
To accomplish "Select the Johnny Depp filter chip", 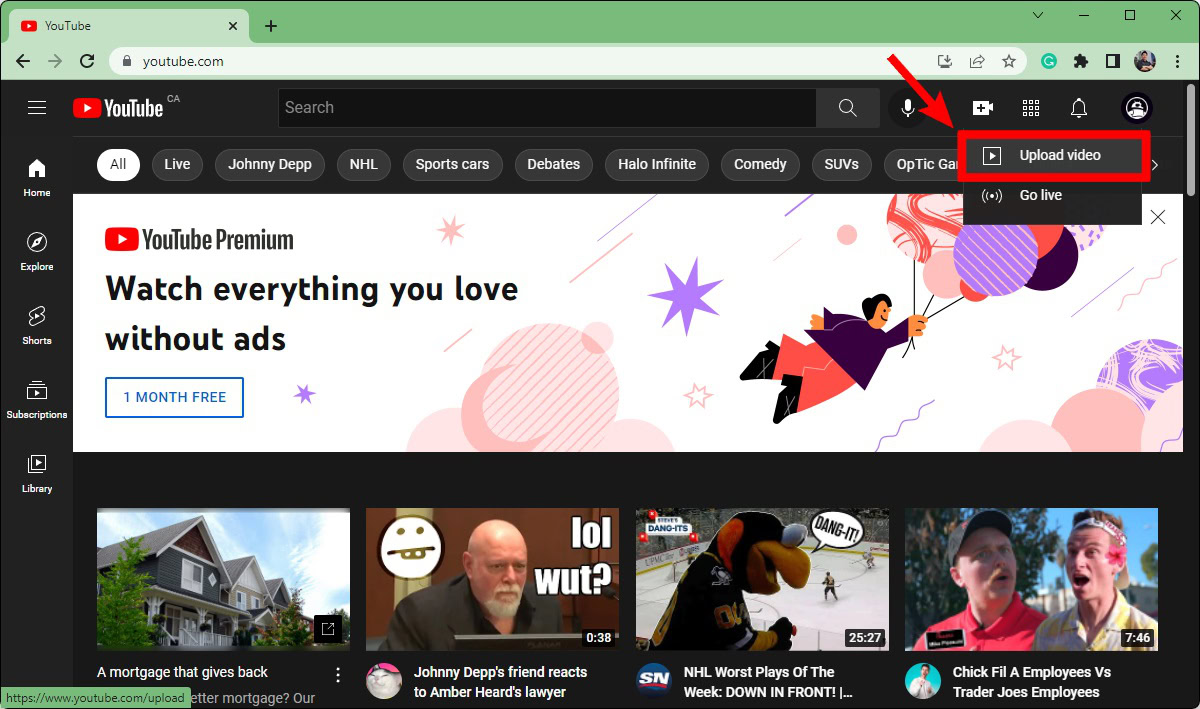I will tap(269, 164).
